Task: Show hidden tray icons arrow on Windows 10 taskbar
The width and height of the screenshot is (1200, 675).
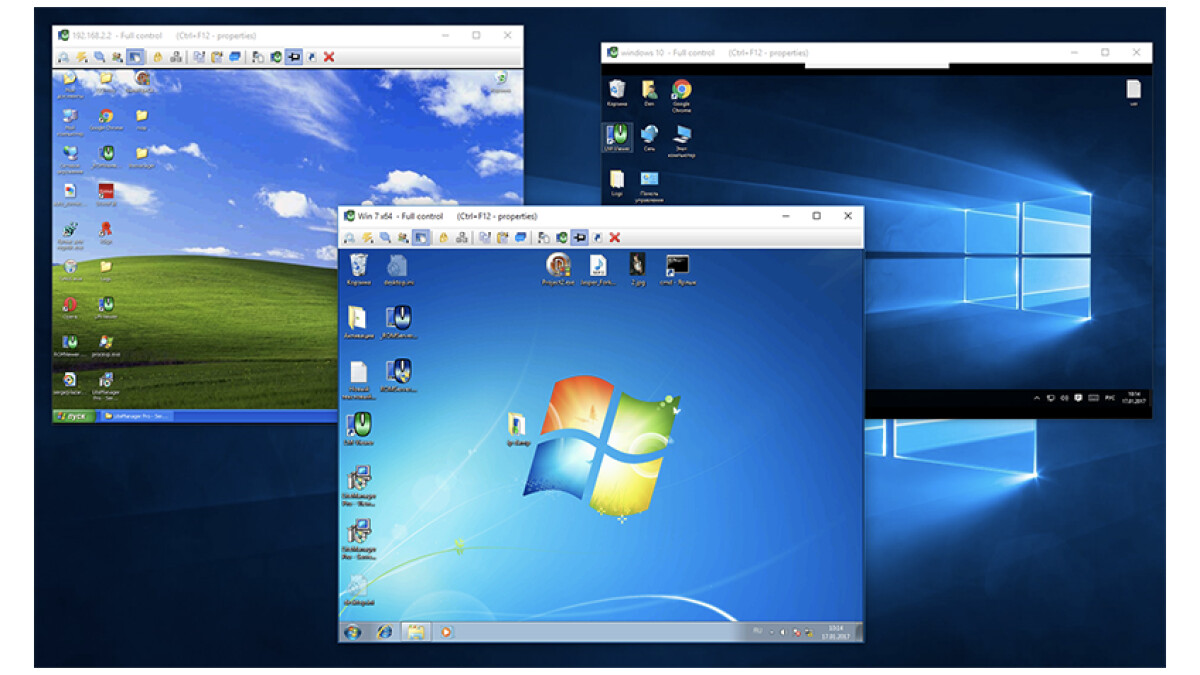Action: (x=1036, y=398)
